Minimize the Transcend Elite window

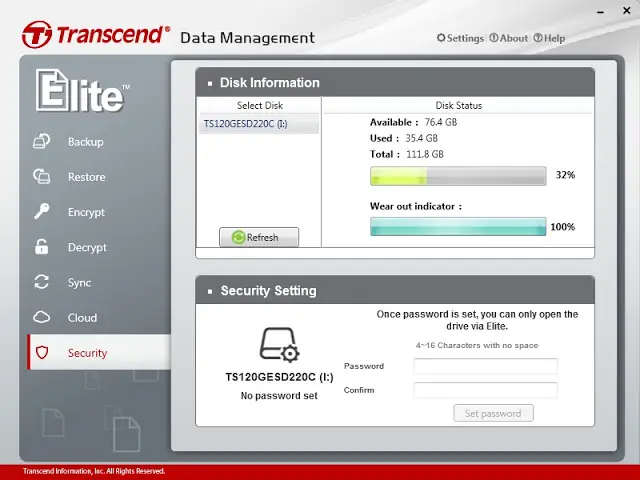(x=600, y=12)
